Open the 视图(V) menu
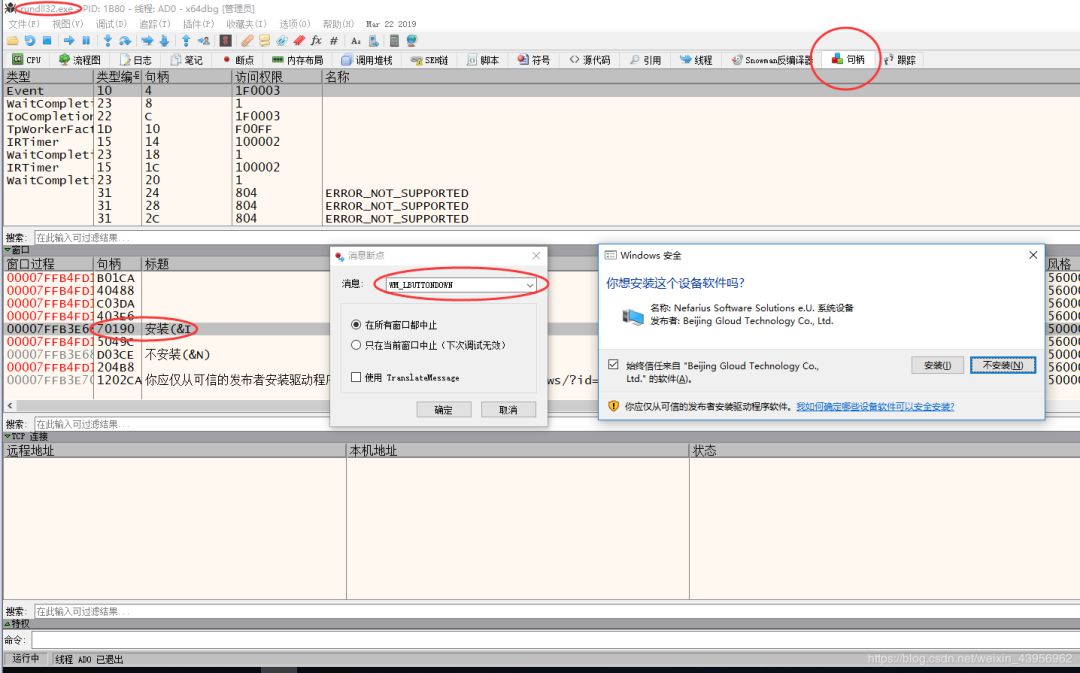Image resolution: width=1080 pixels, height=673 pixels. point(68,23)
